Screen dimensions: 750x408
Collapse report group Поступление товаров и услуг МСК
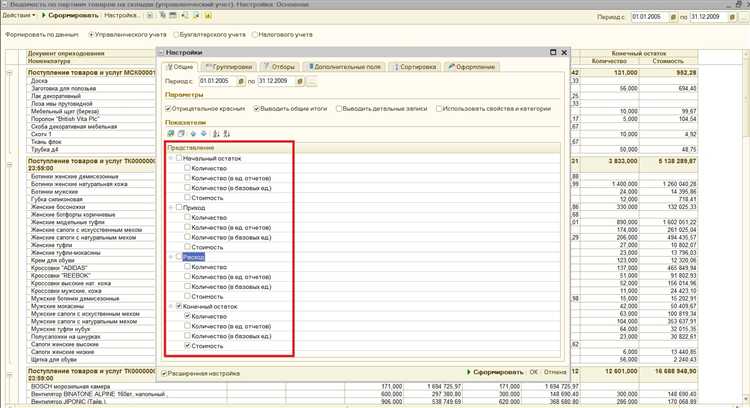coord(10,73)
